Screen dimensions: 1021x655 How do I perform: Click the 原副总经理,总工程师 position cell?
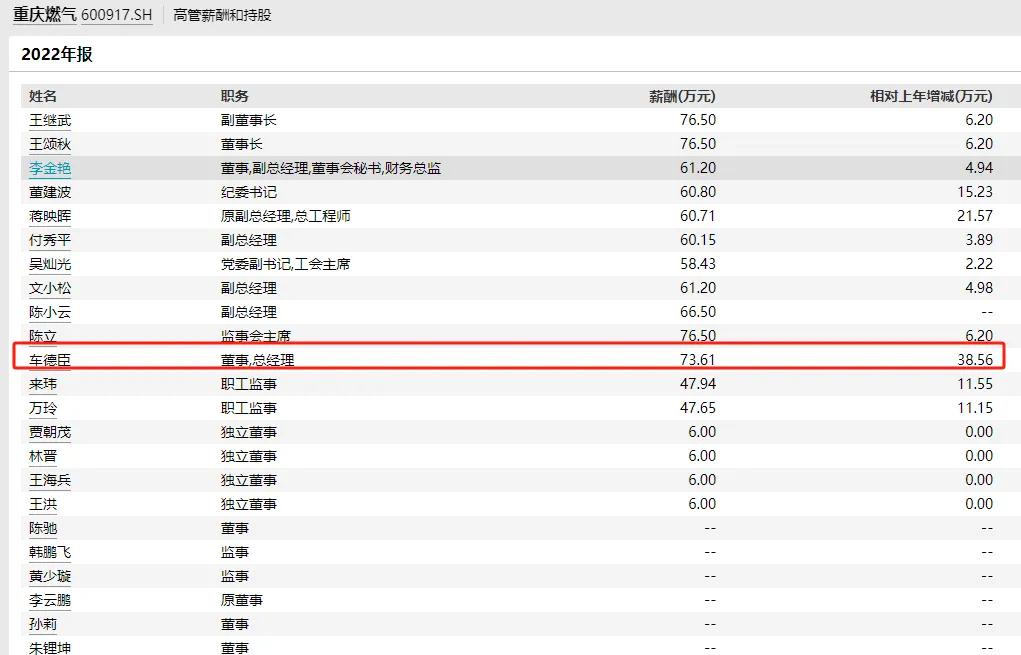(x=285, y=216)
